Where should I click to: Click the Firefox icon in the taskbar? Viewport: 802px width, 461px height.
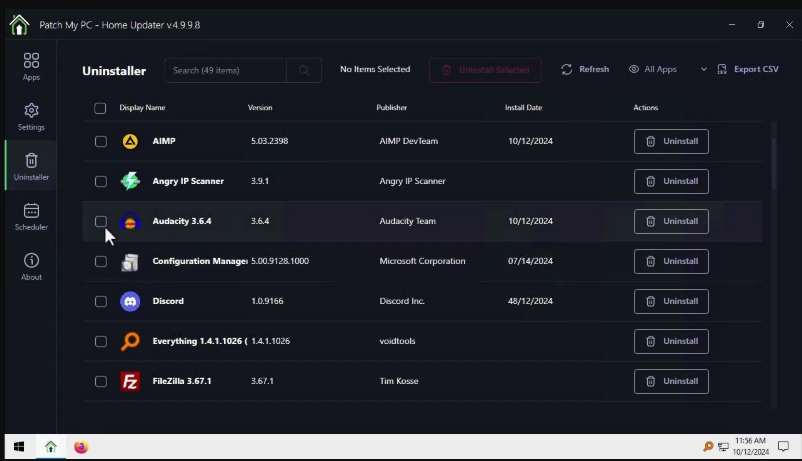click(x=81, y=447)
